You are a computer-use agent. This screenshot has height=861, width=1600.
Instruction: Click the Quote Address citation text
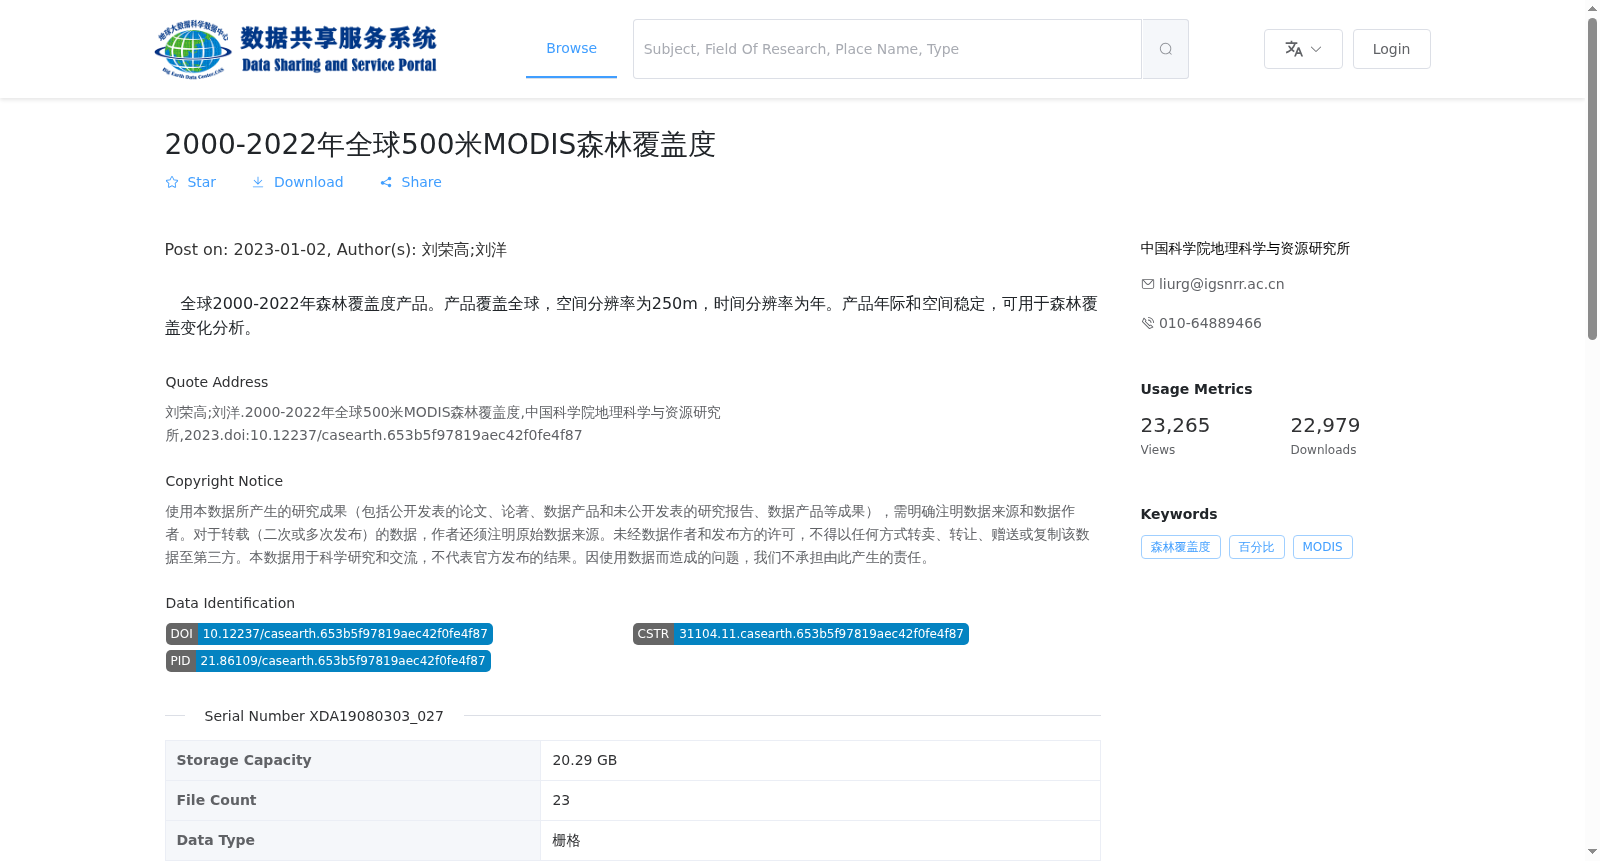point(443,424)
